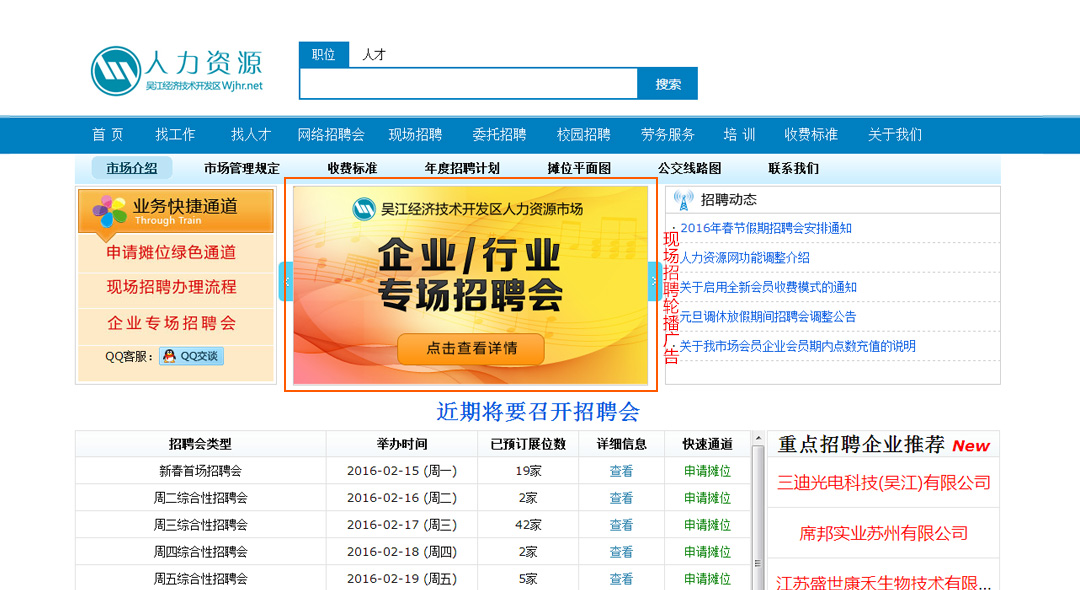Select the 职位 search tab
The height and width of the screenshot is (590, 1080).
point(323,55)
